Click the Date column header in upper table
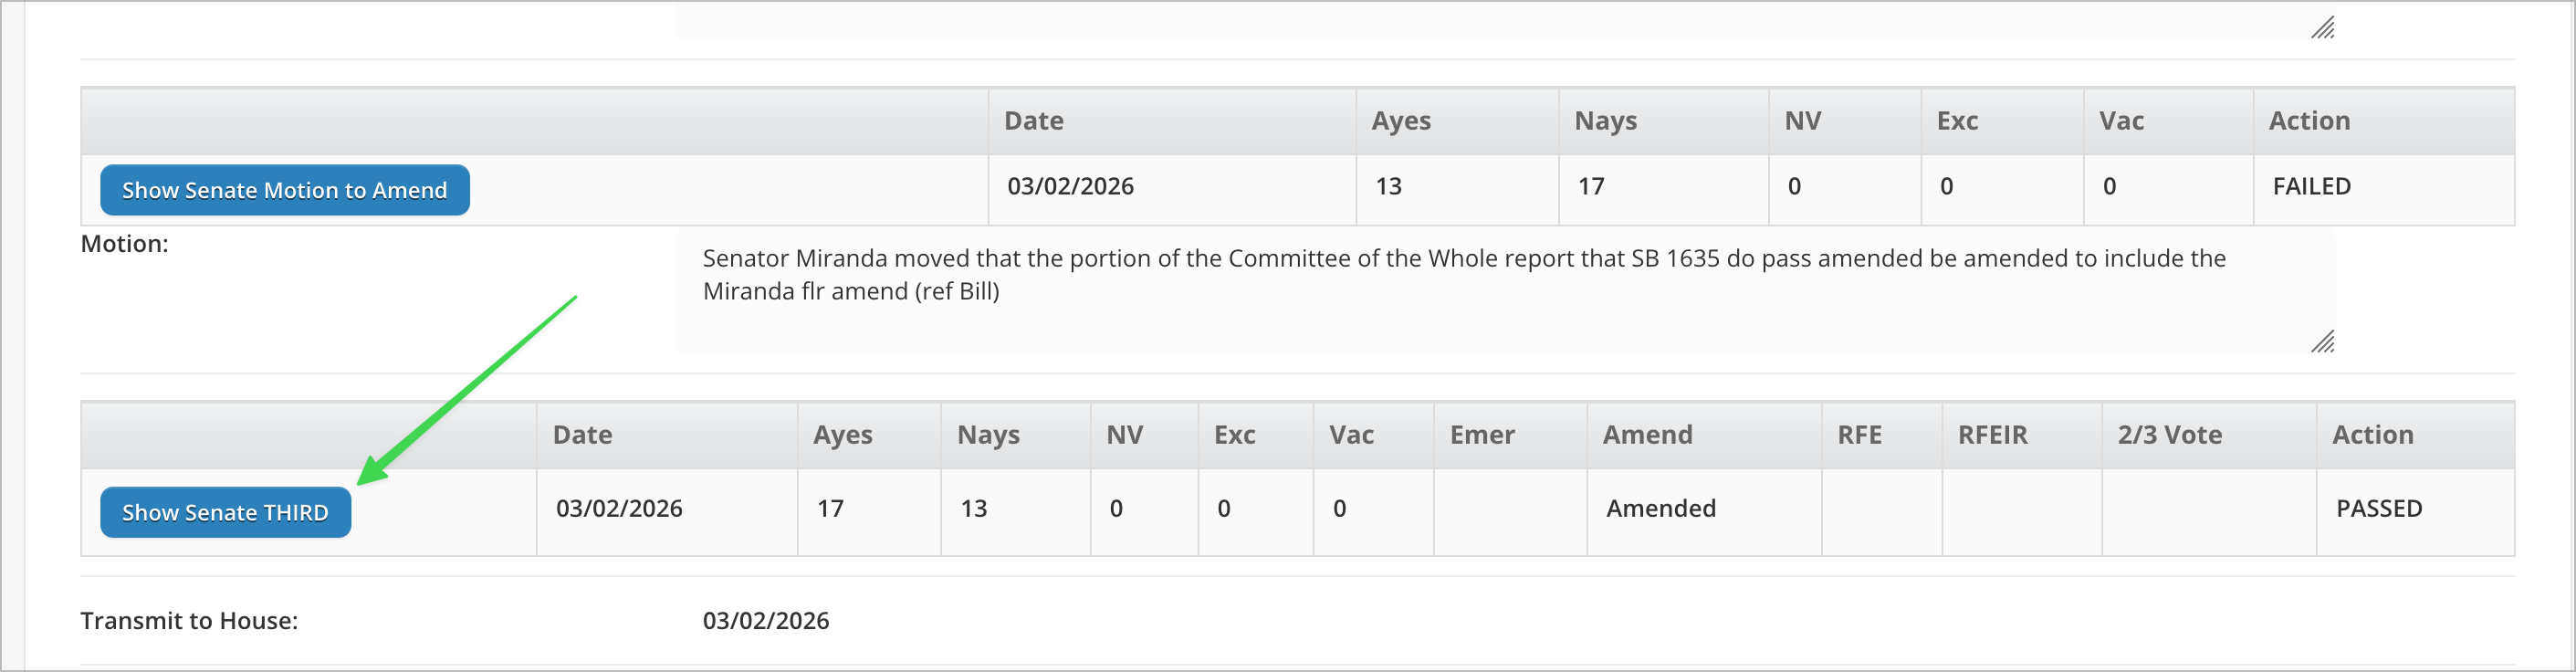2576x672 pixels. (1033, 120)
